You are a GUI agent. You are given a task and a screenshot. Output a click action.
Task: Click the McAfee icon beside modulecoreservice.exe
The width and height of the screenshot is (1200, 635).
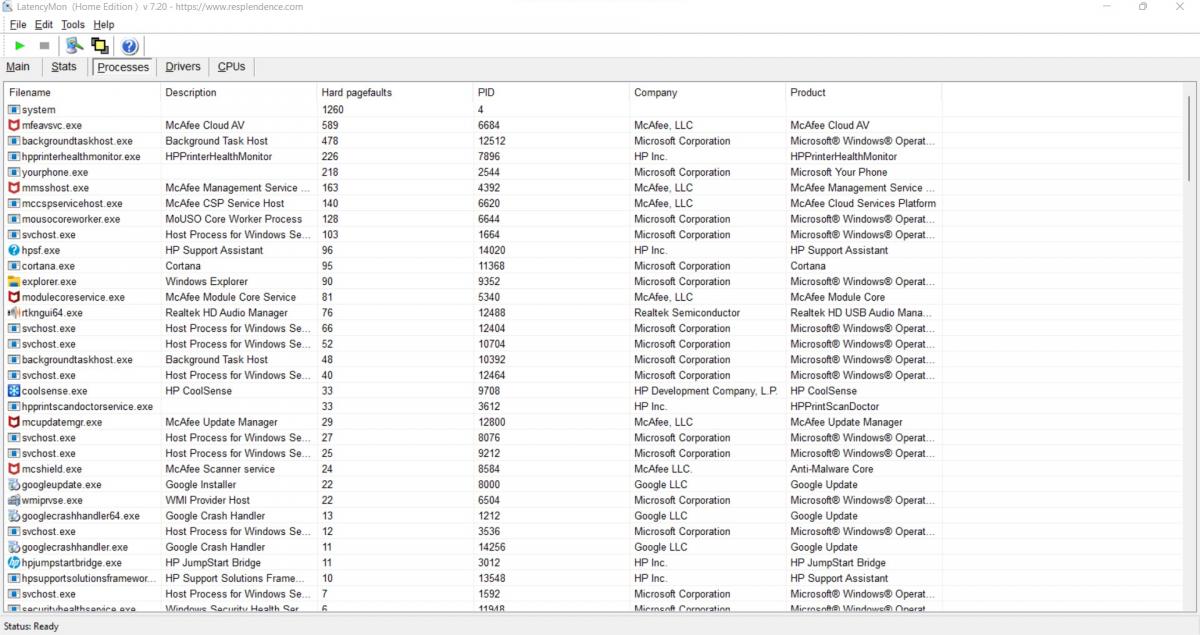click(x=14, y=298)
